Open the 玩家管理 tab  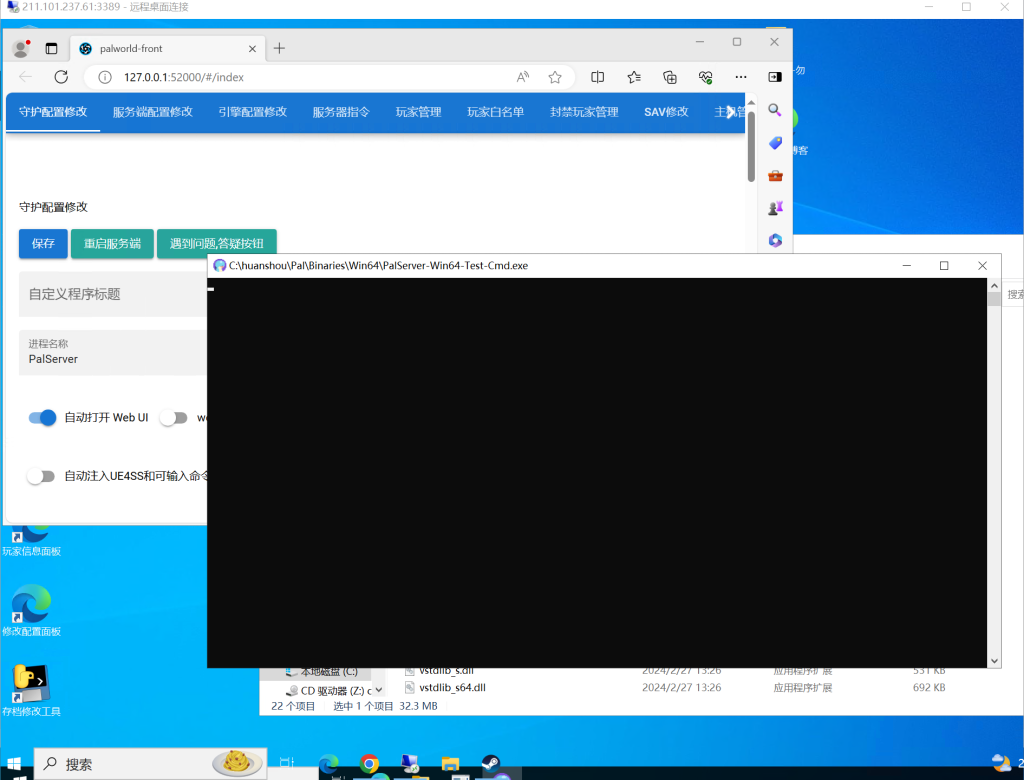(419, 112)
